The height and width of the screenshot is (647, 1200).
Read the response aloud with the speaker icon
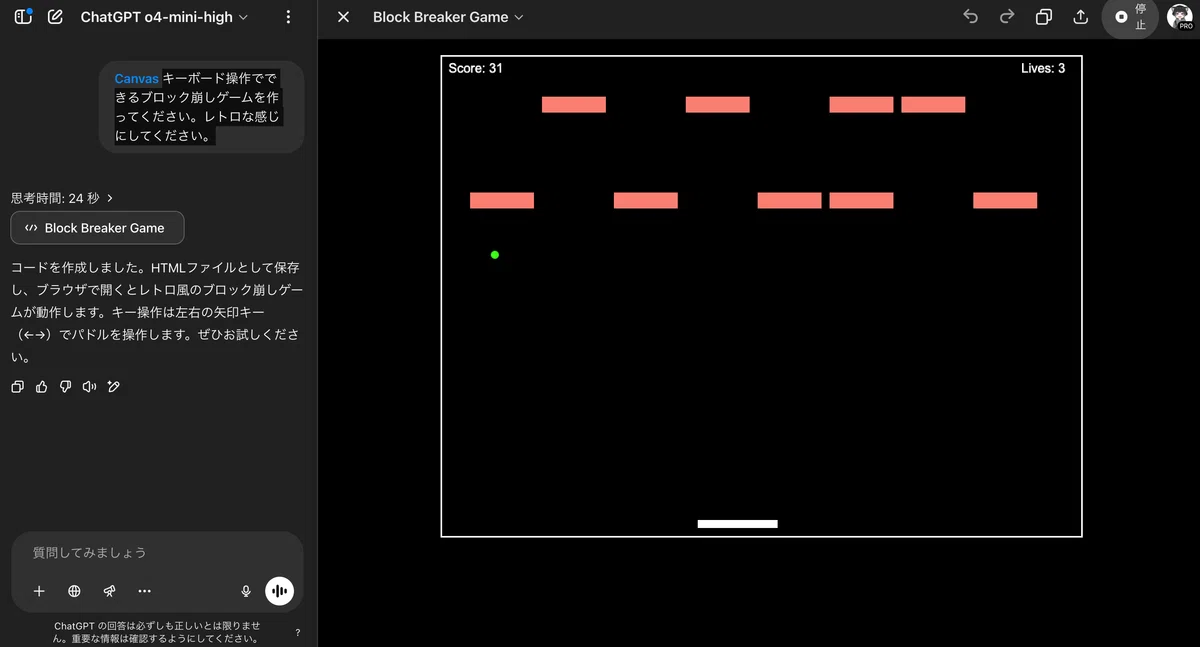(x=89, y=387)
